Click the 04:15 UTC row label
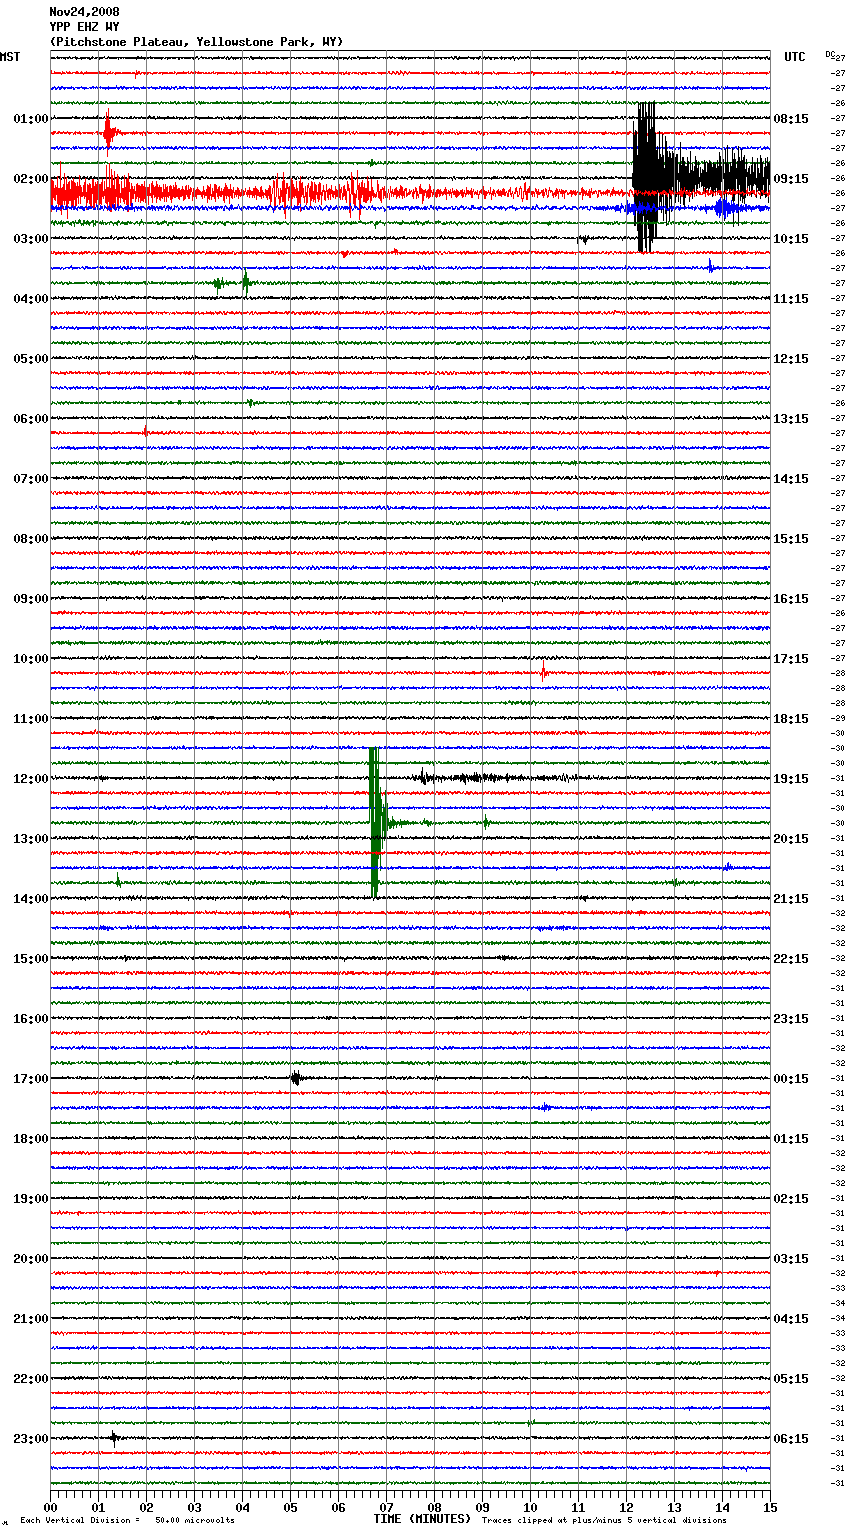The width and height of the screenshot is (850, 1534). coord(791,1319)
